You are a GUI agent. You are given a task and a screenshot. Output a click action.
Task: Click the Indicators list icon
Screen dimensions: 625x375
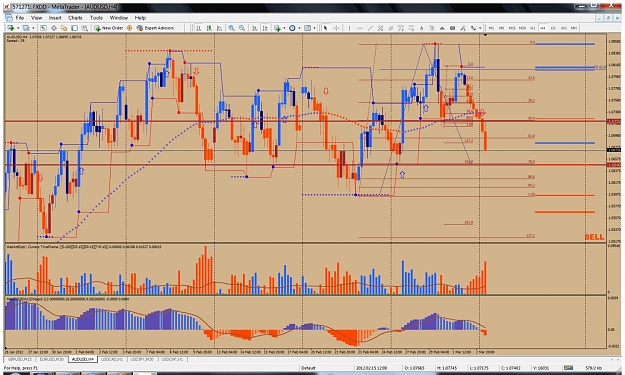277,28
